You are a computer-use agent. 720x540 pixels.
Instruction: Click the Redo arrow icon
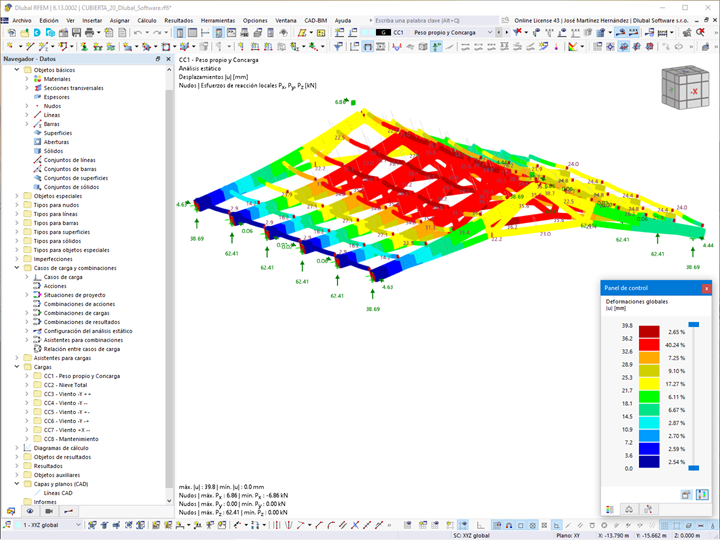[x=157, y=33]
